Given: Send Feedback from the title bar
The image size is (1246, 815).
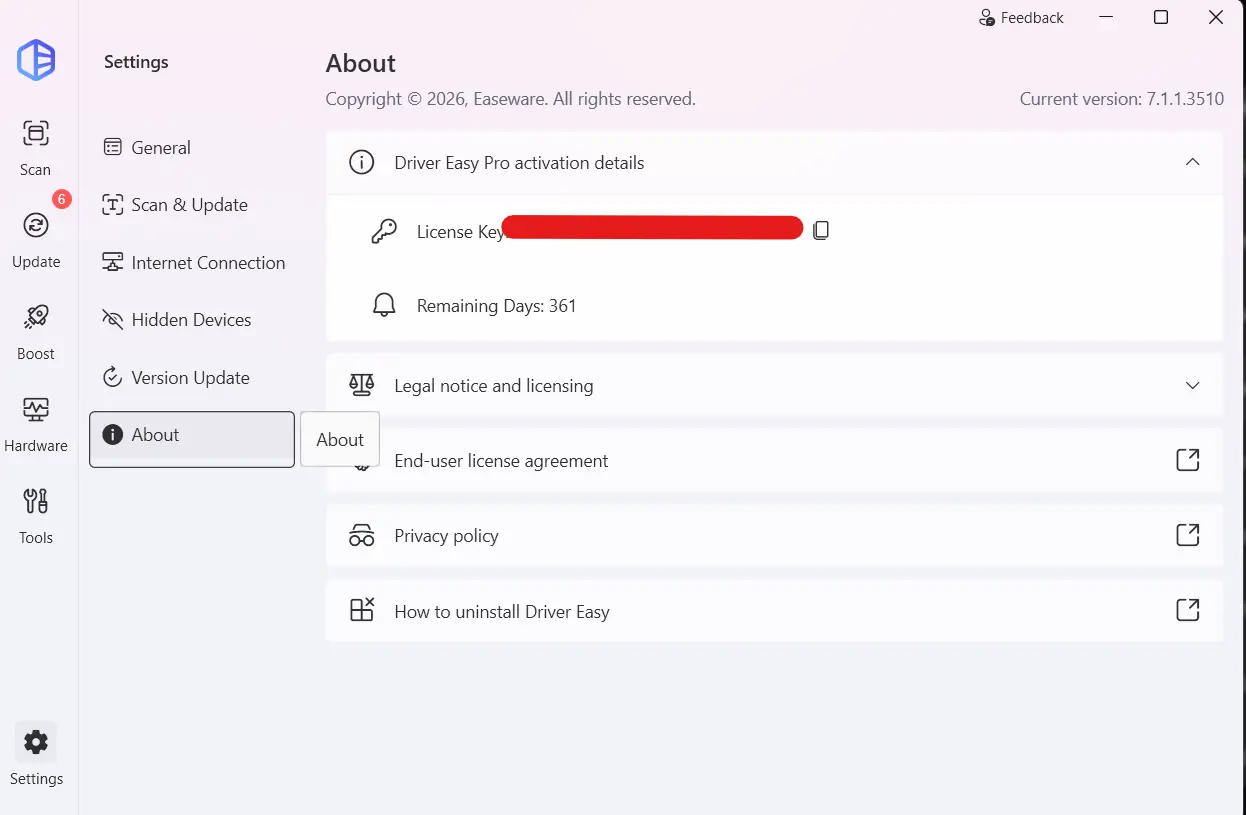Looking at the screenshot, I should point(1020,18).
